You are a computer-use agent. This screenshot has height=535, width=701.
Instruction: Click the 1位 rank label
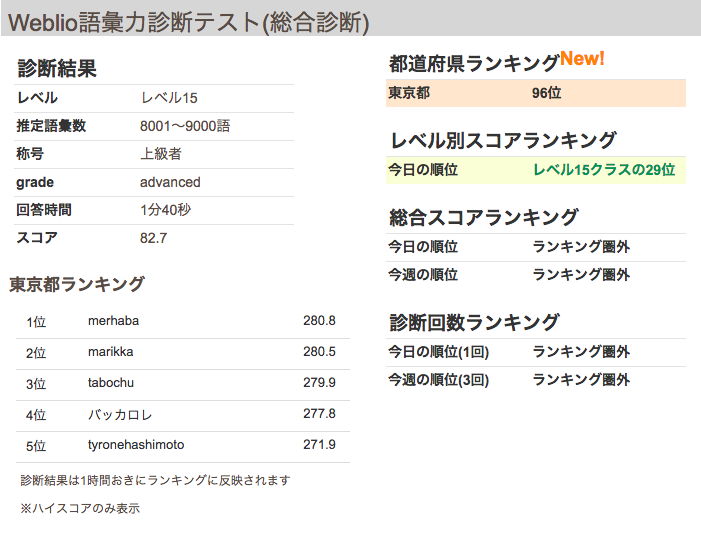pyautogui.click(x=36, y=322)
